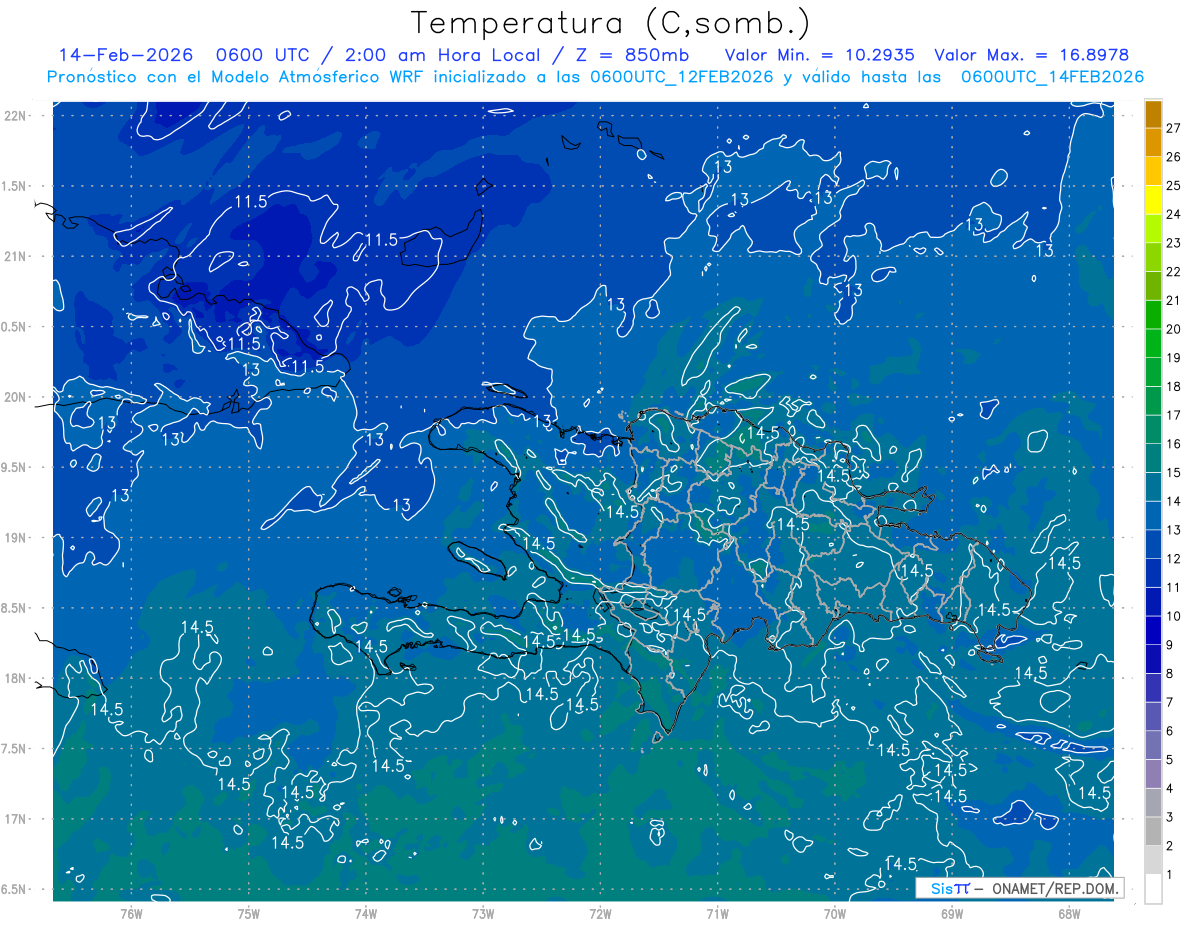Click the color scale value '12'
This screenshot has width=1200, height=927.
(x=1173, y=559)
